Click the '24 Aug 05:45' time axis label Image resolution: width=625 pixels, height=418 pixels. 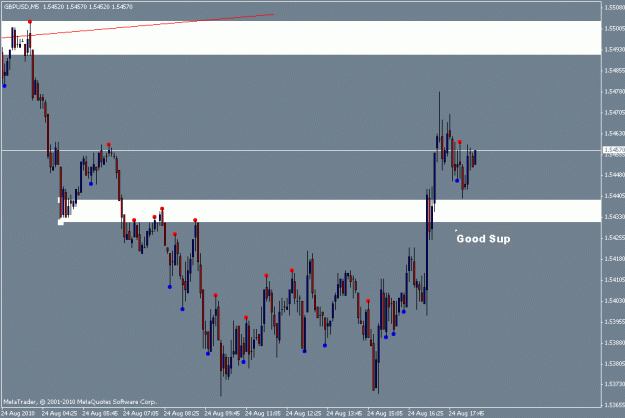[x=100, y=413]
